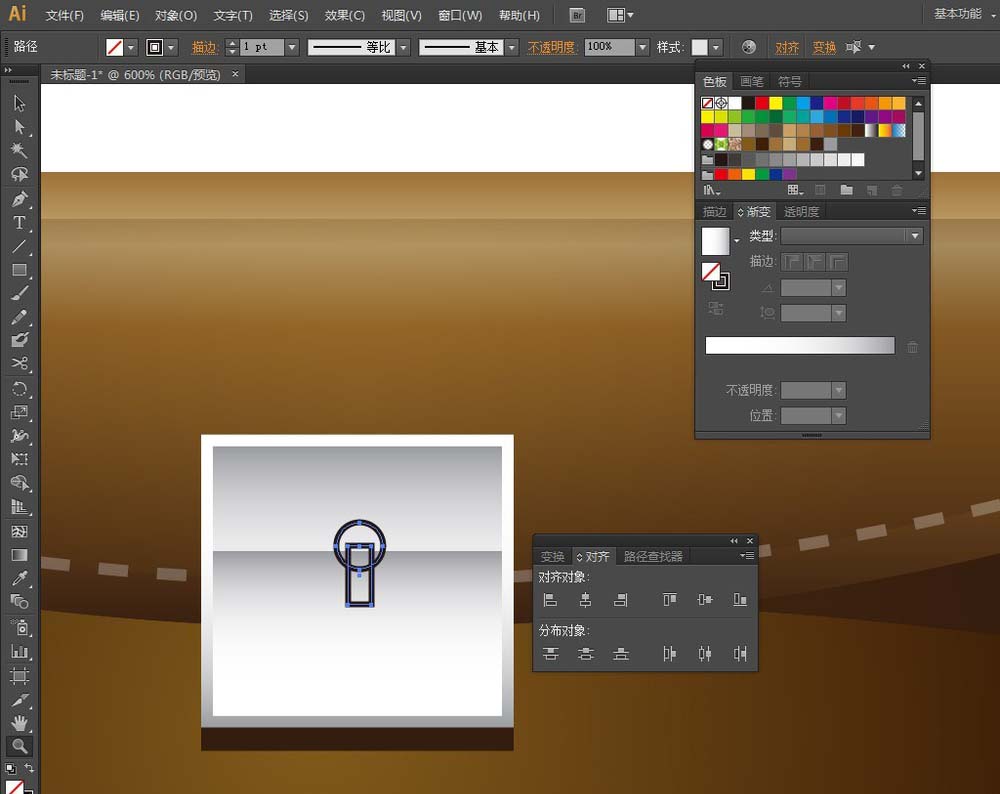This screenshot has height=794, width=1000.
Task: Click the gradient slider bar
Action: [800, 346]
